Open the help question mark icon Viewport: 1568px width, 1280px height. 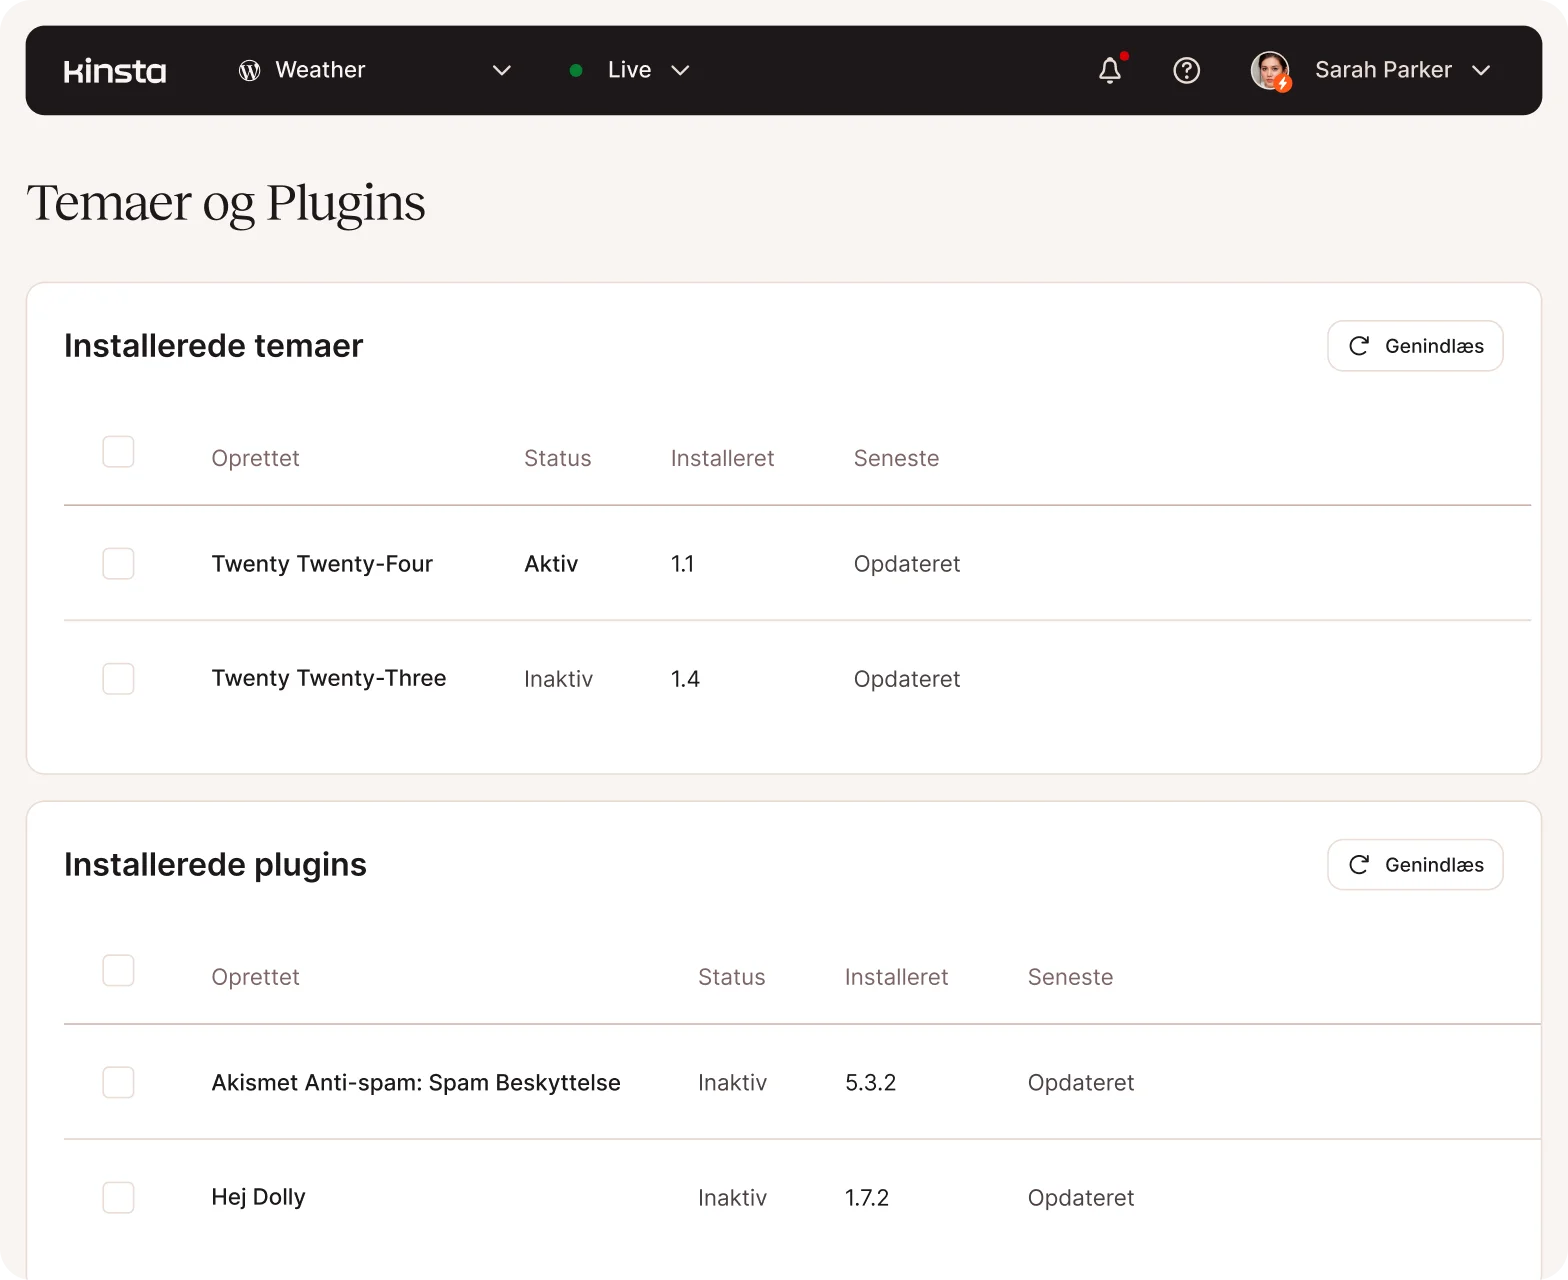pyautogui.click(x=1186, y=70)
